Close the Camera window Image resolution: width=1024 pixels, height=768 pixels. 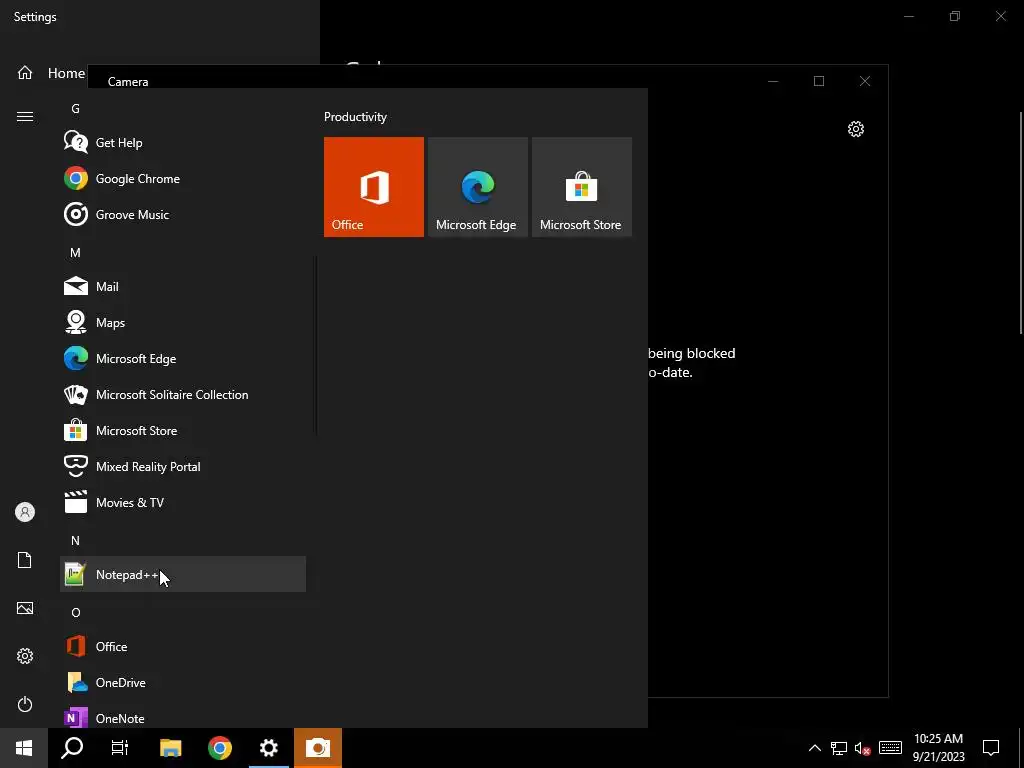pyautogui.click(x=865, y=81)
